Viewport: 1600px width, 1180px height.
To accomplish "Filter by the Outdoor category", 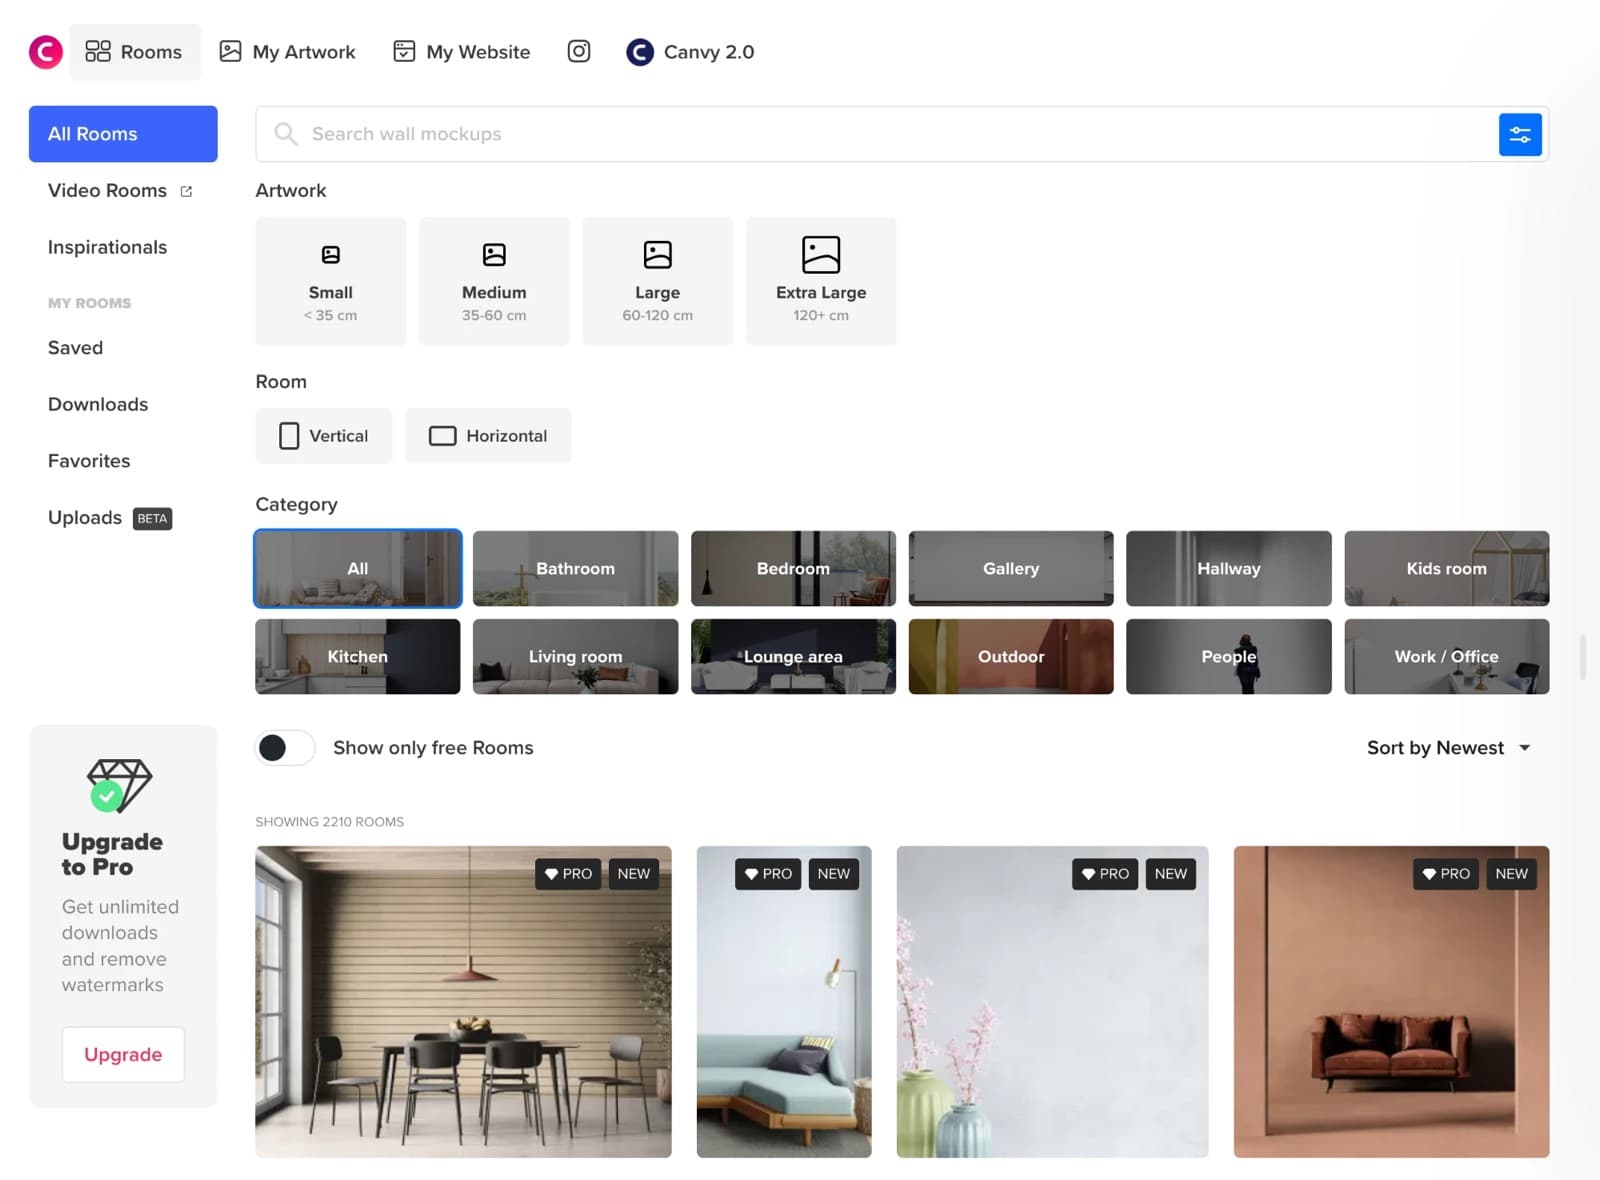I will click(1011, 656).
